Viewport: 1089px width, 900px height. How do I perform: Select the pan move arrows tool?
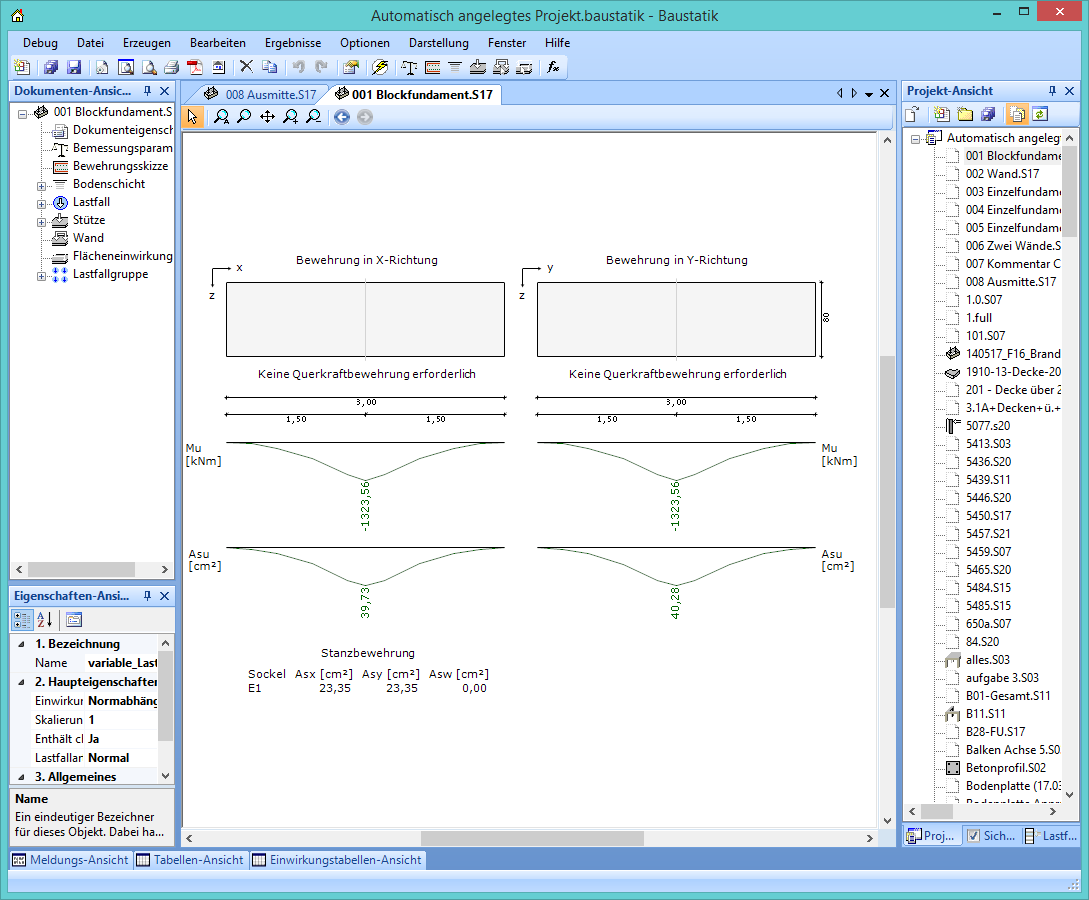[267, 117]
